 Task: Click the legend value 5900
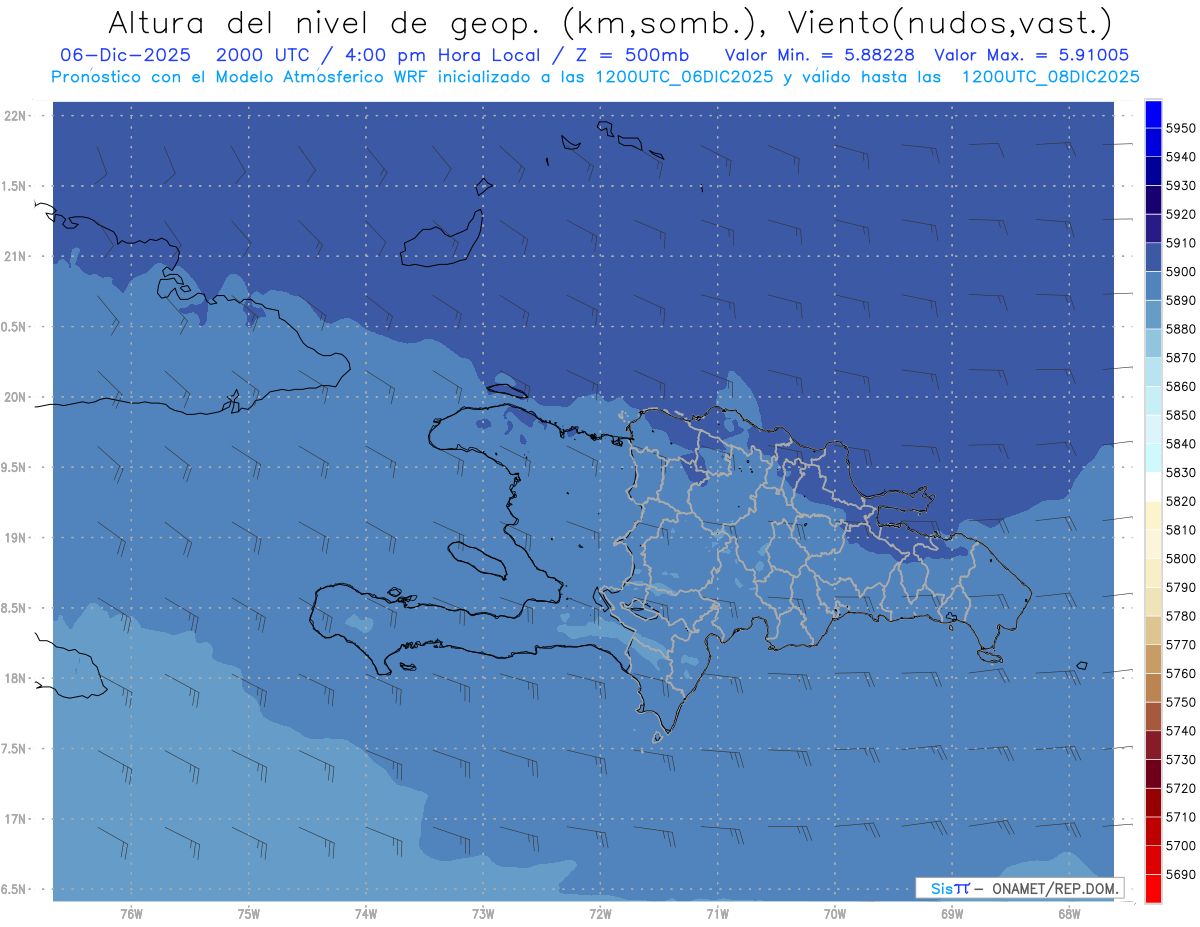click(1180, 272)
